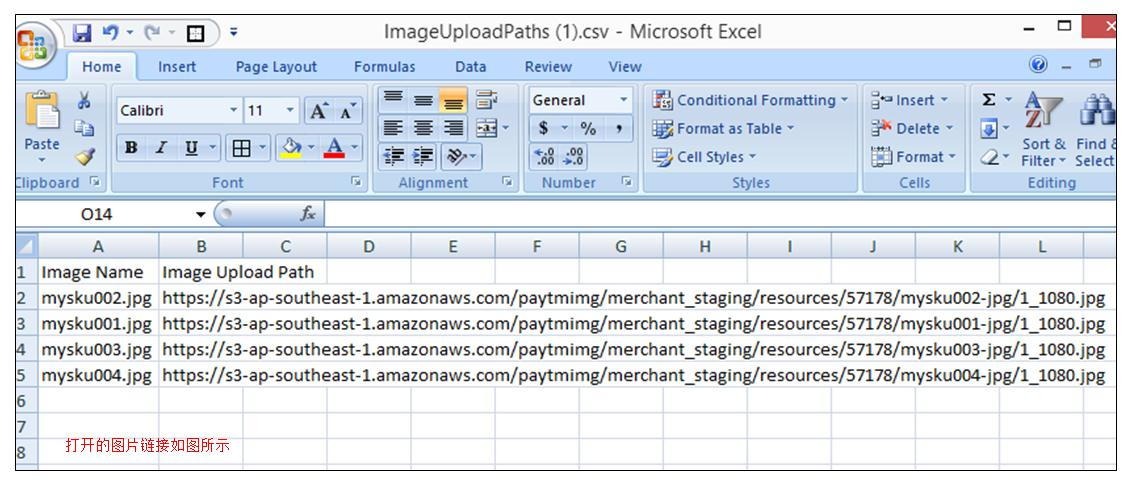Set top vertical alignment
This screenshot has width=1128, height=488.
393,100
